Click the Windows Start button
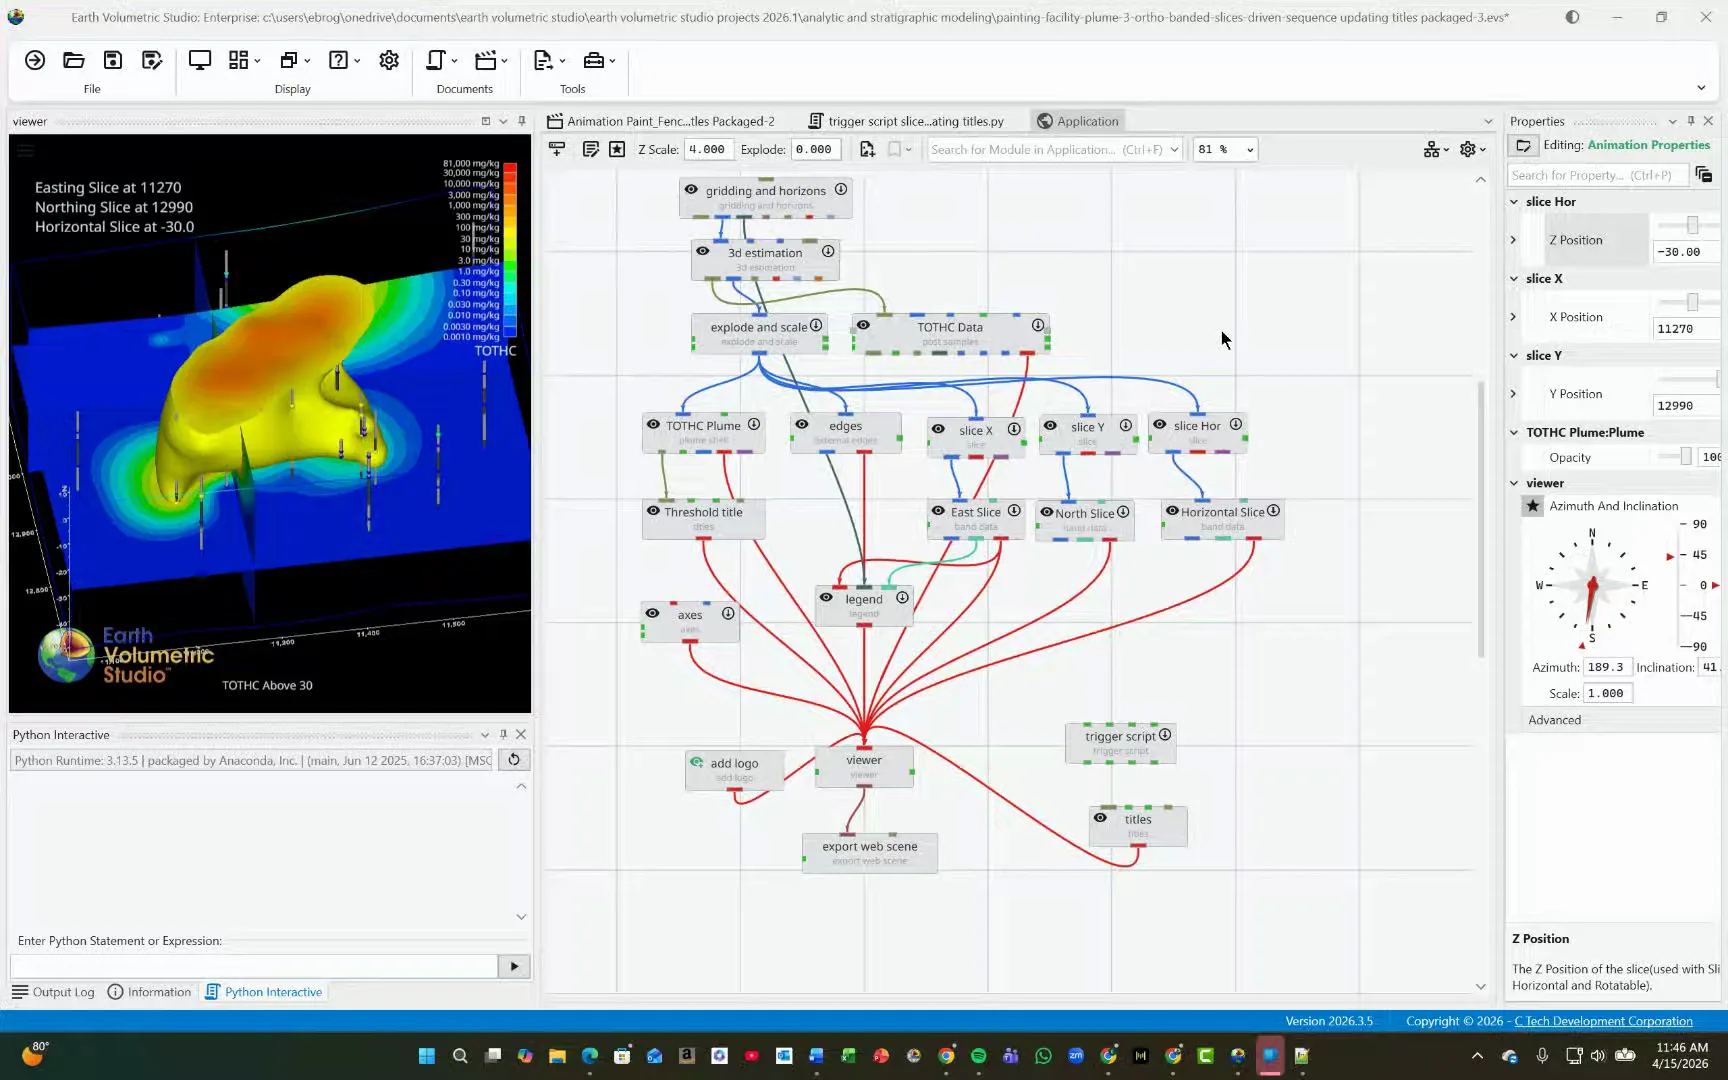1728x1080 pixels. point(427,1055)
